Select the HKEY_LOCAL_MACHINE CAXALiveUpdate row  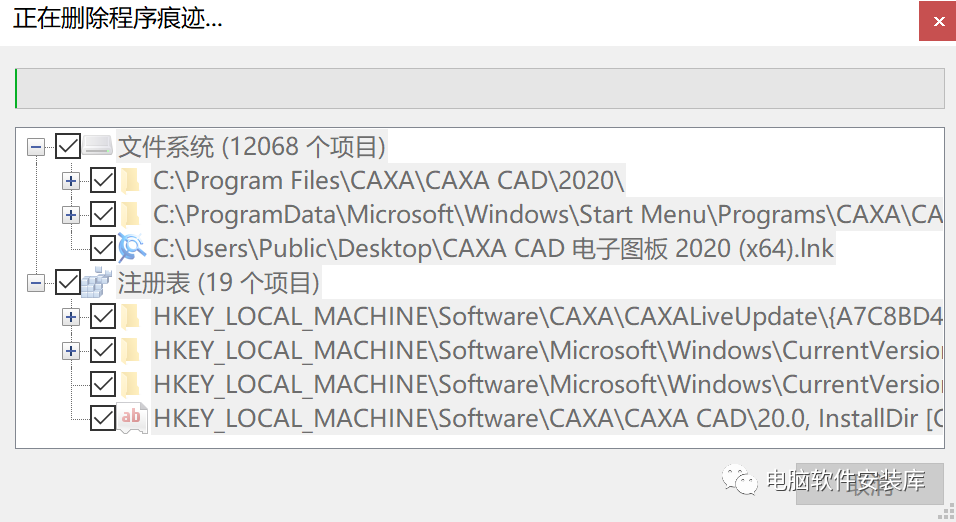pos(548,317)
